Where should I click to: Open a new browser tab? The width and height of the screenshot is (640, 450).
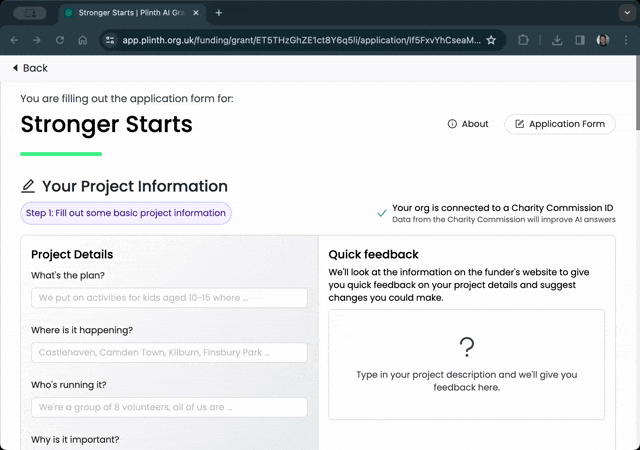tap(219, 13)
